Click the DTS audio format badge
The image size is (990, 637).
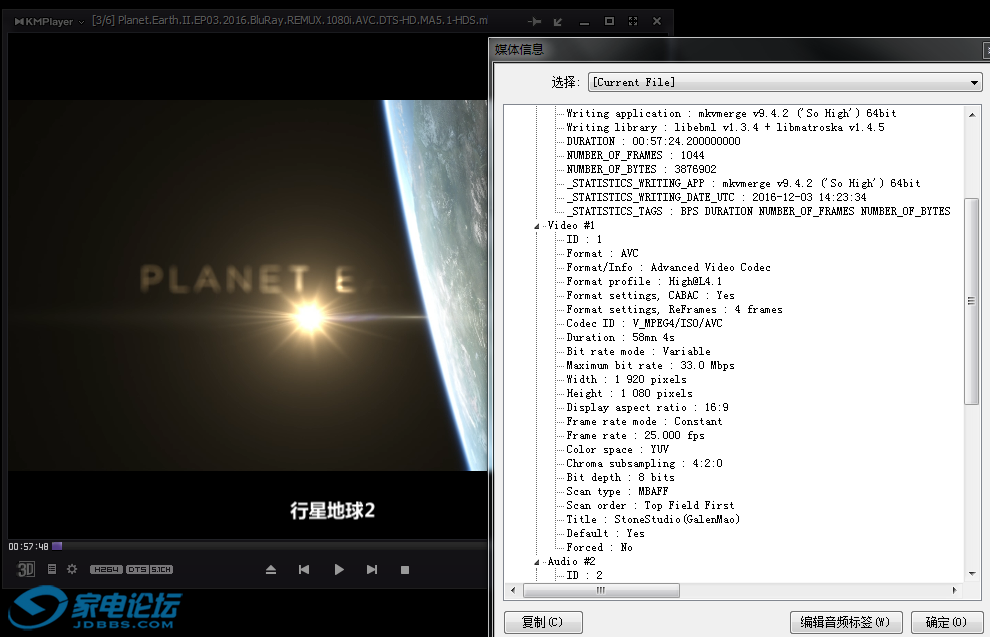click(135, 568)
